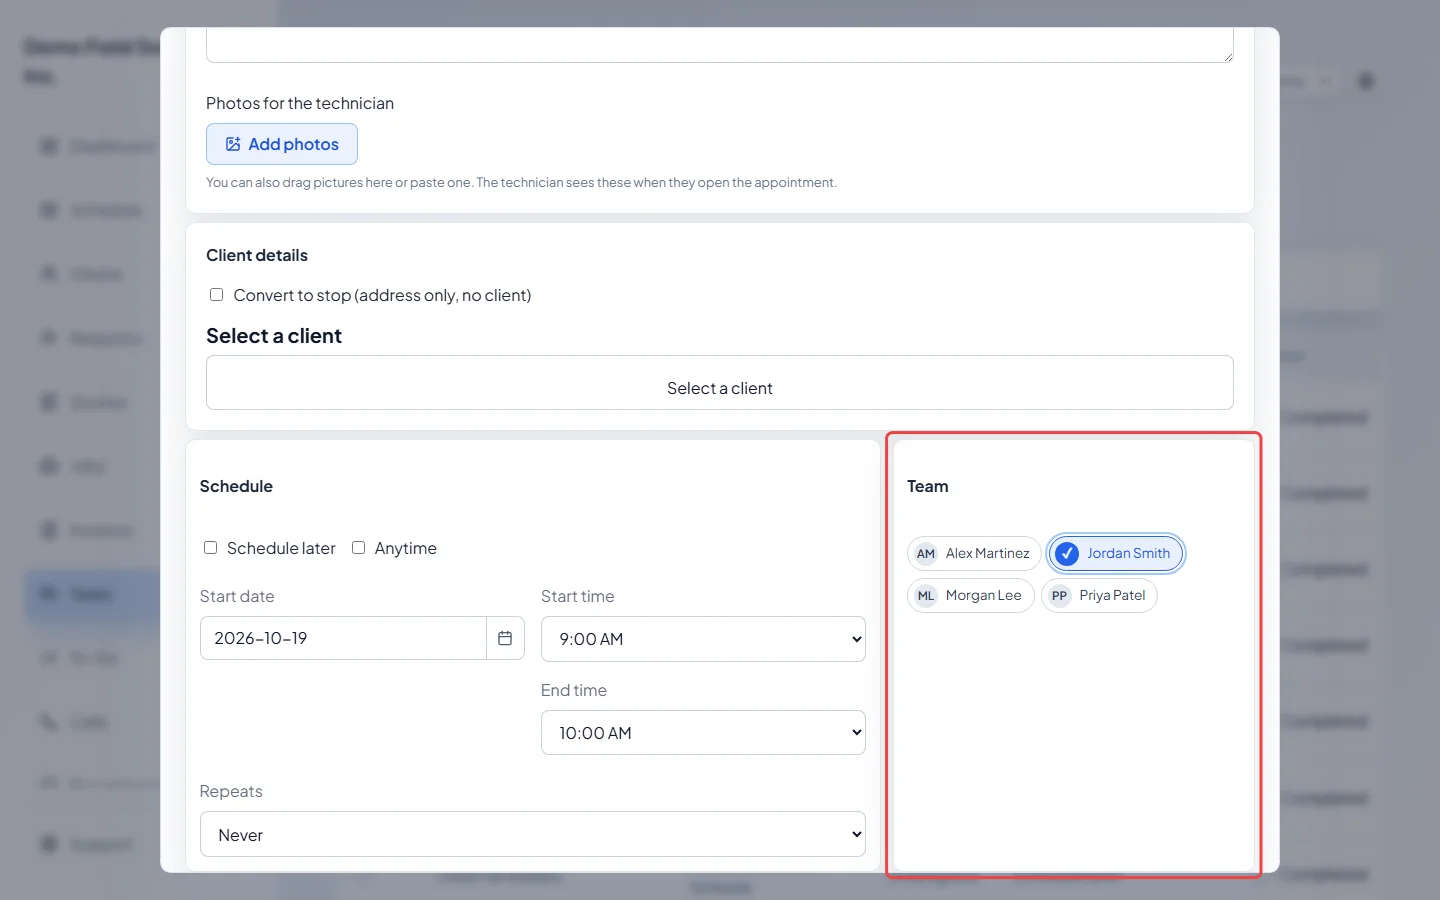Focus the start date field showing 2026-10-19
1440x900 pixels.
tap(343, 638)
